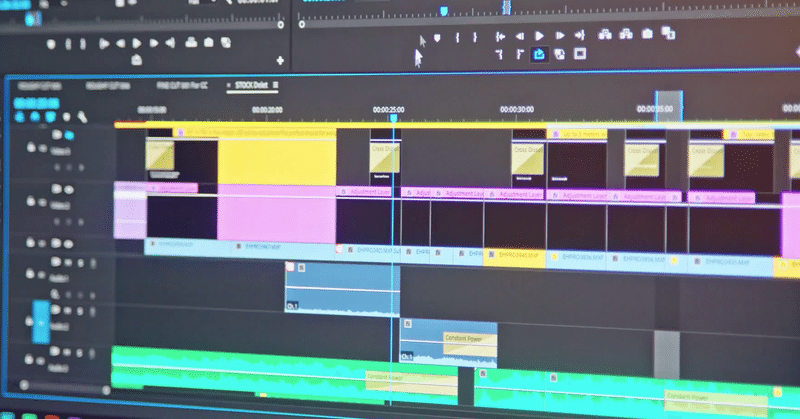Solo the Audio 3 track

click(x=80, y=353)
